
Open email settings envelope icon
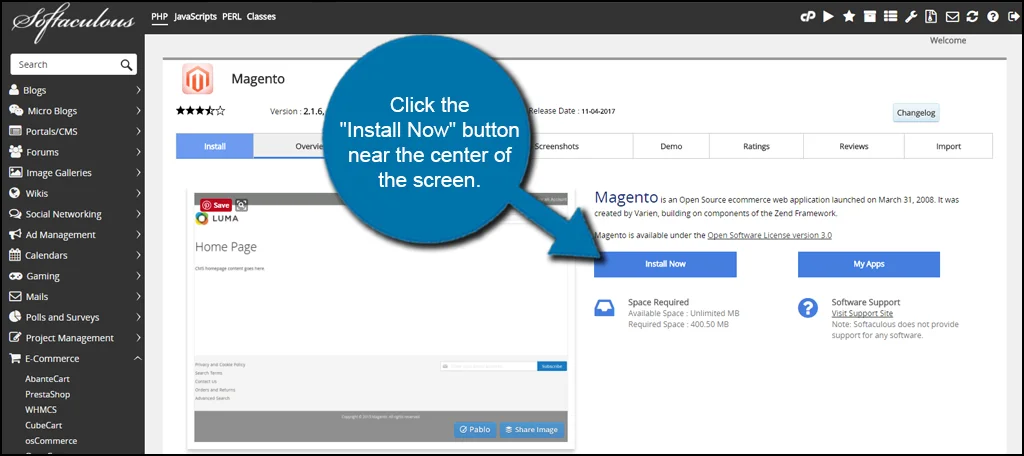952,17
